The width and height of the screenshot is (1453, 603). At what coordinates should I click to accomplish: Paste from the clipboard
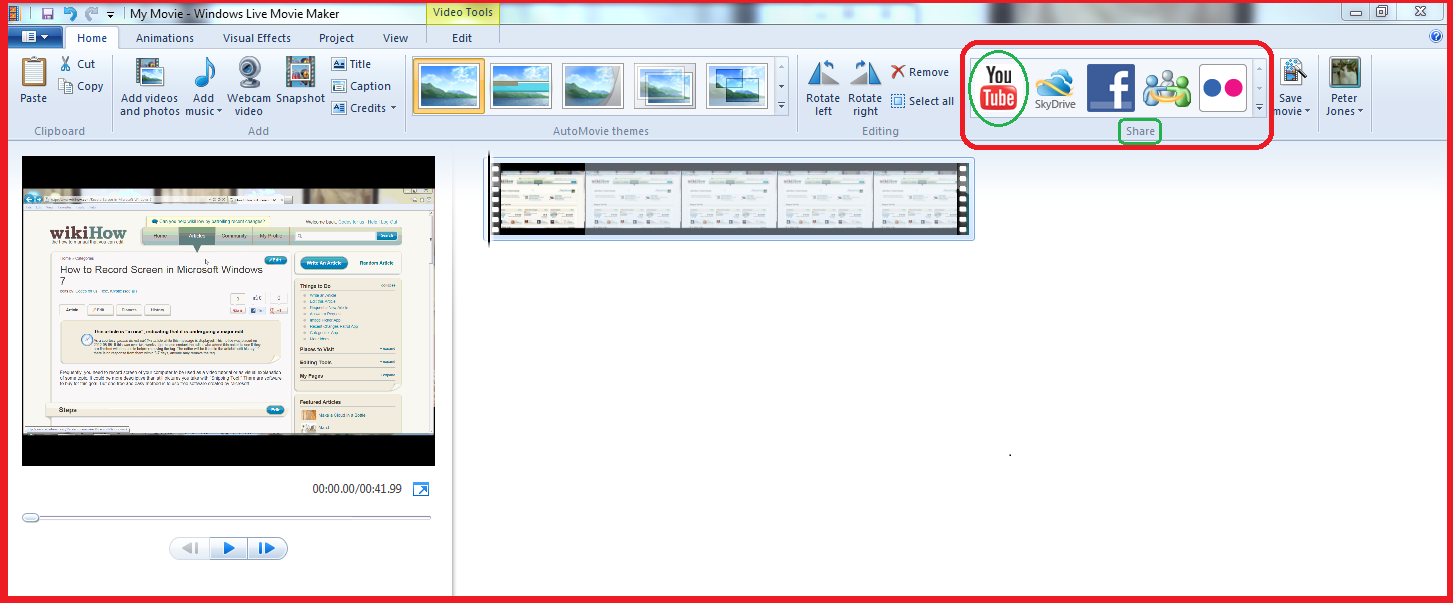(33, 80)
